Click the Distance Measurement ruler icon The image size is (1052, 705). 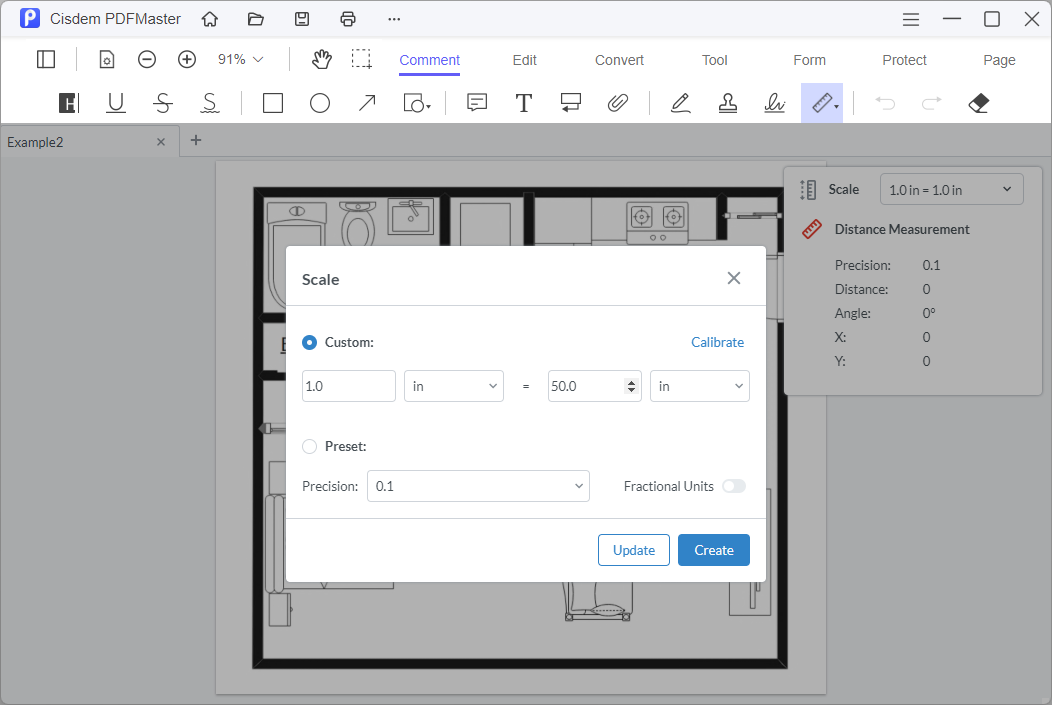pos(812,229)
